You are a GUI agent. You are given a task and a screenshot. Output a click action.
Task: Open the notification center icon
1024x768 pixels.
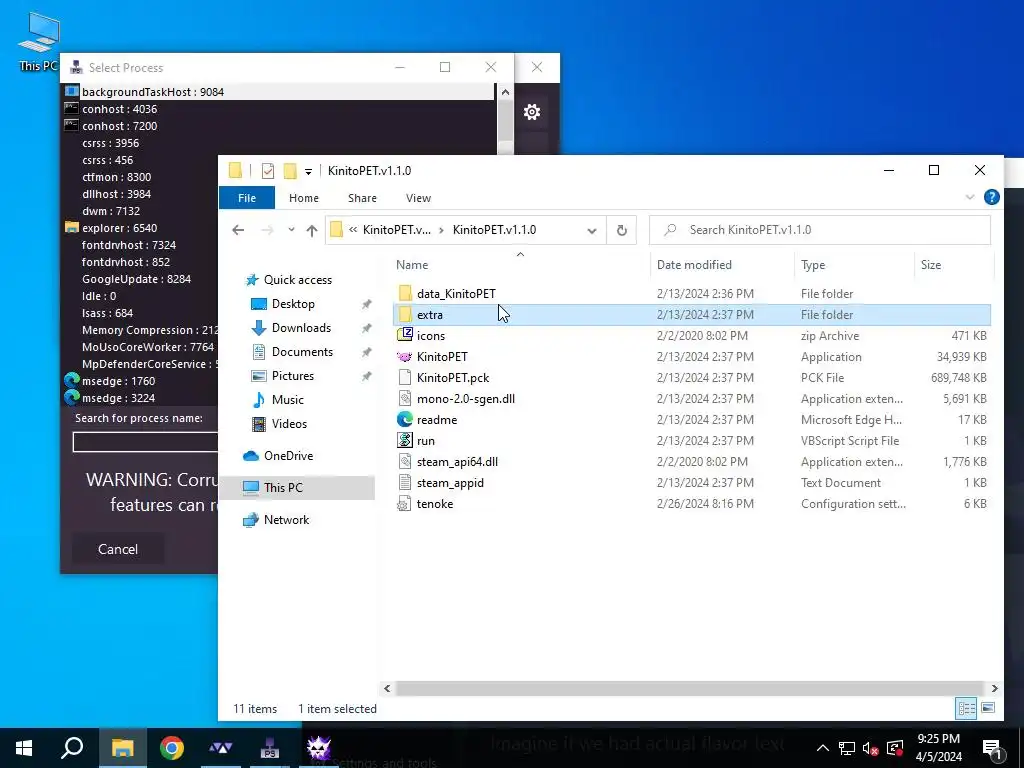992,748
